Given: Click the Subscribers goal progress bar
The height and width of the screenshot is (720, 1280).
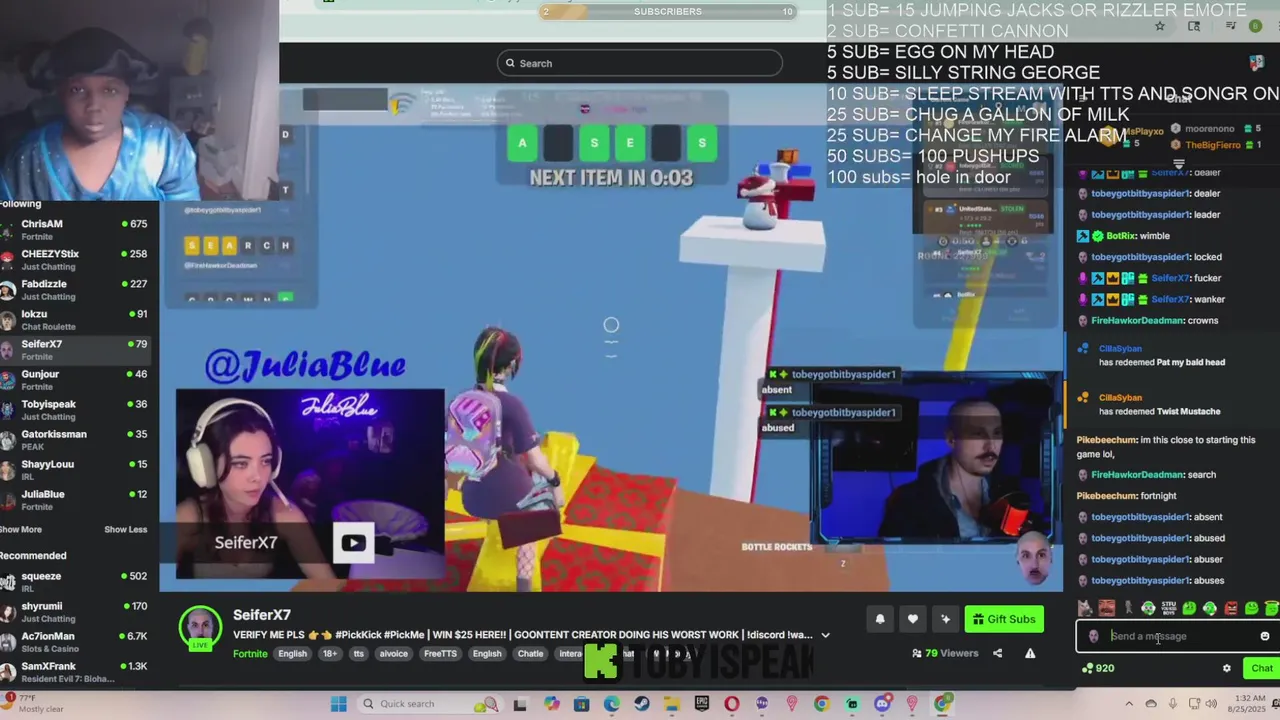Looking at the screenshot, I should tap(667, 12).
